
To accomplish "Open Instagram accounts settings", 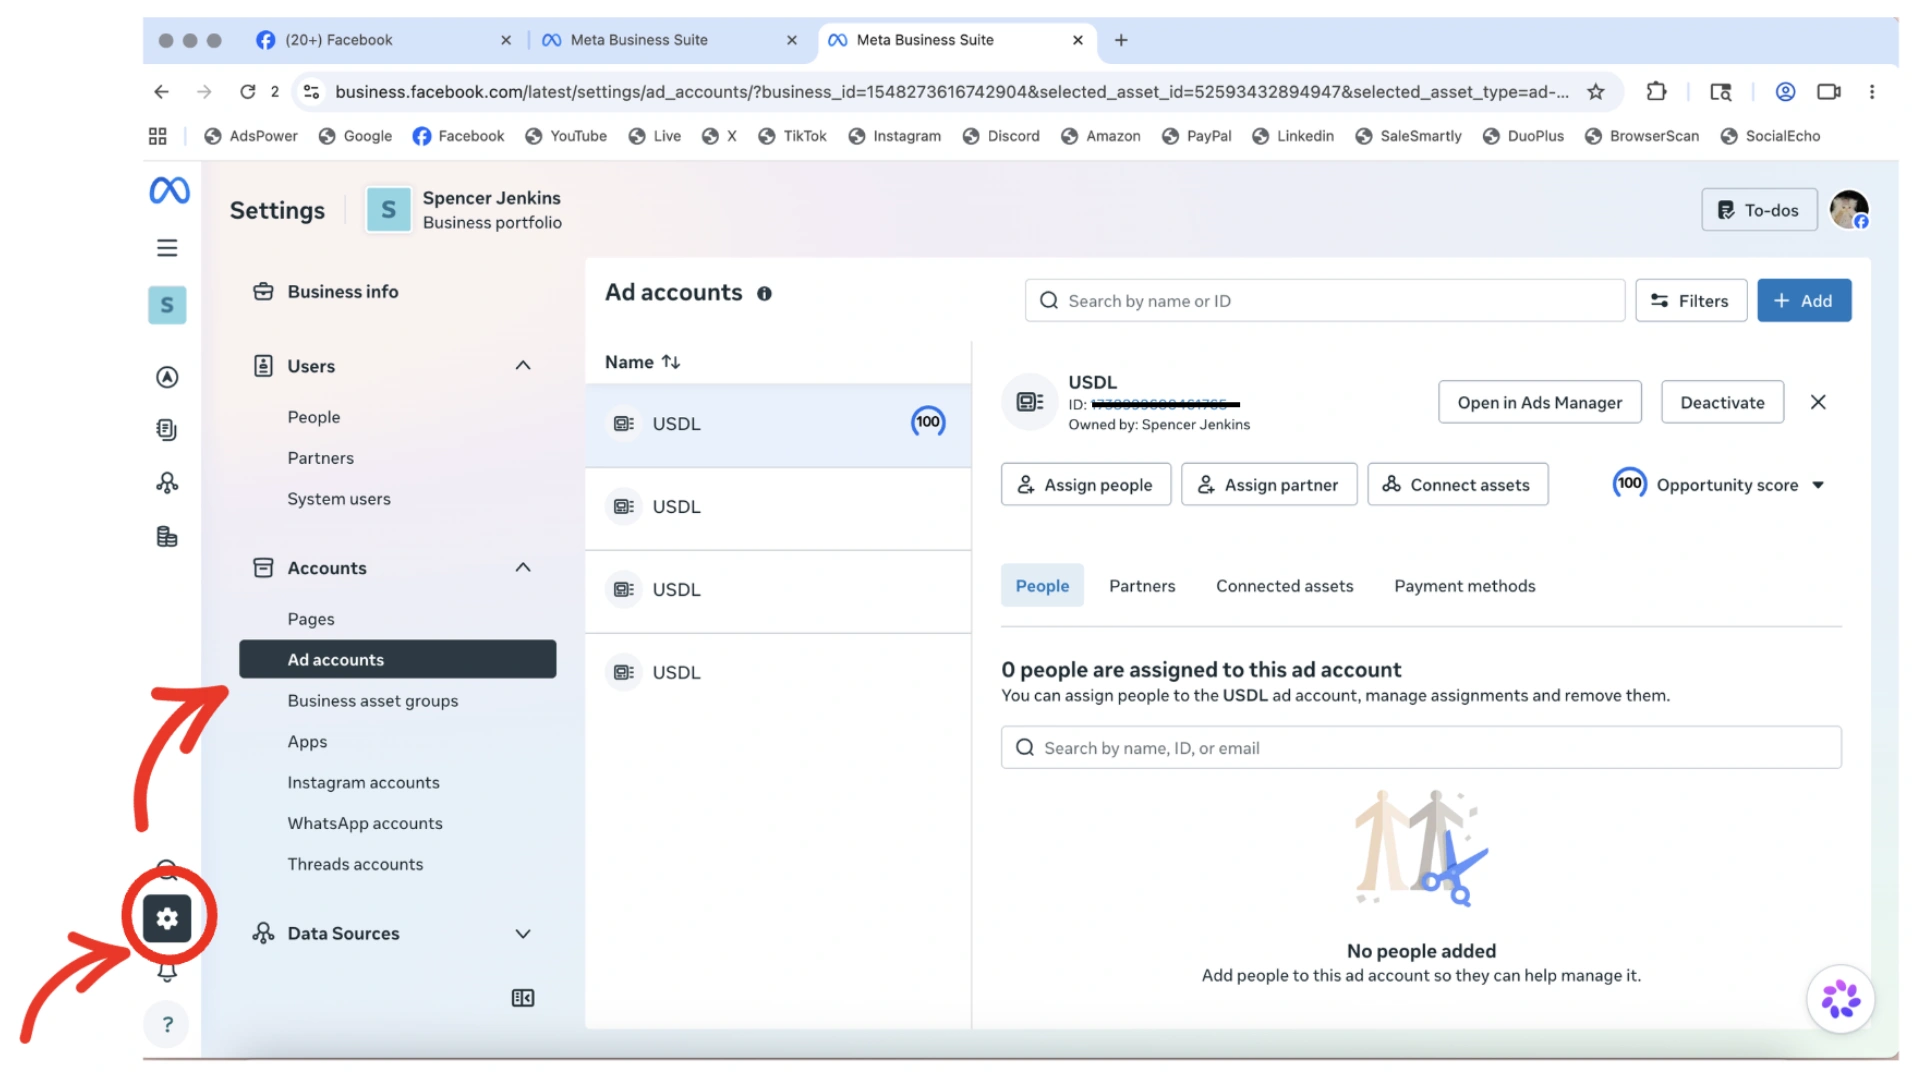I will pyautogui.click(x=363, y=783).
